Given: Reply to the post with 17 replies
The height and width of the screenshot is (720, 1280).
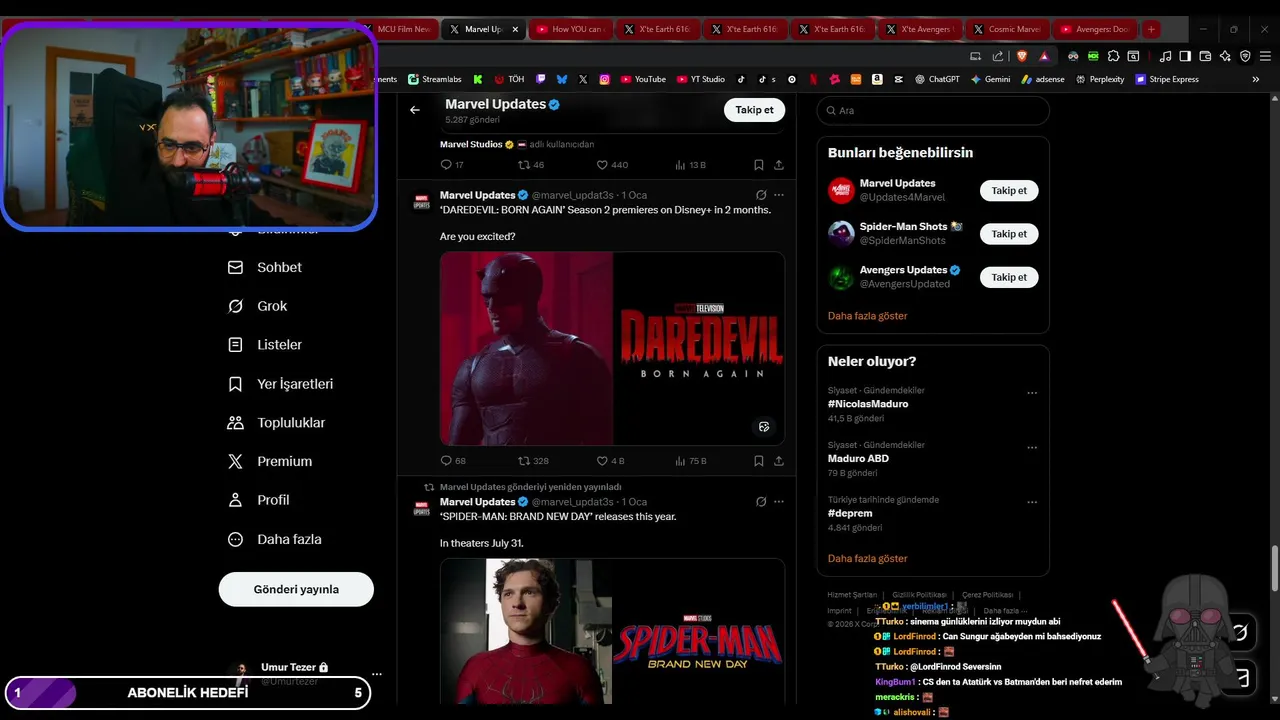Looking at the screenshot, I should coord(452,165).
